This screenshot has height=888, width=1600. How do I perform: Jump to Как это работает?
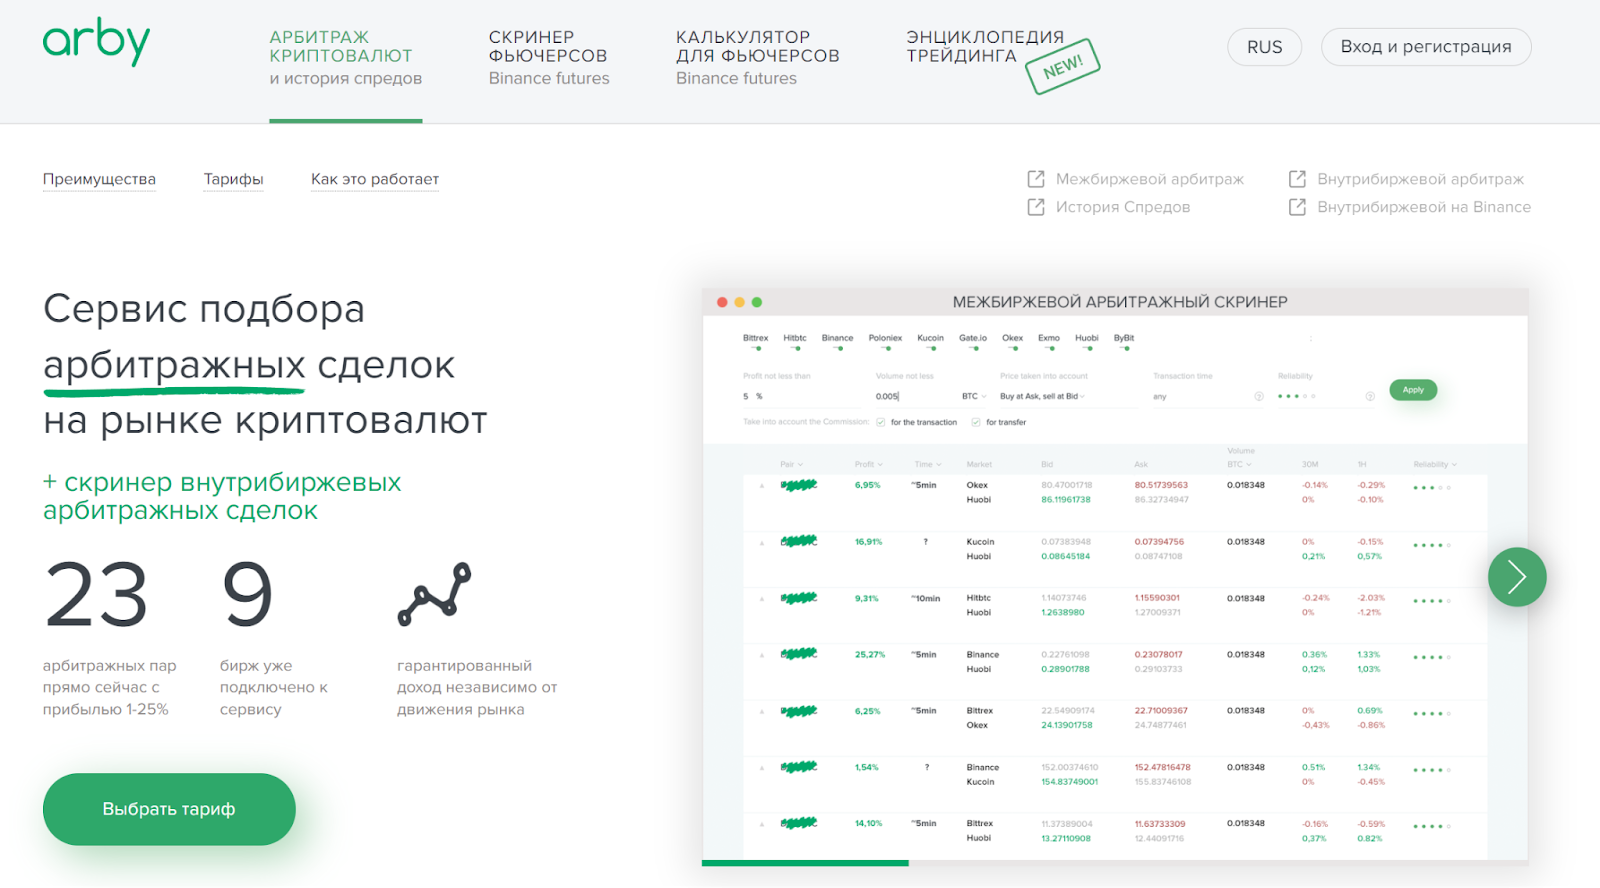point(375,179)
